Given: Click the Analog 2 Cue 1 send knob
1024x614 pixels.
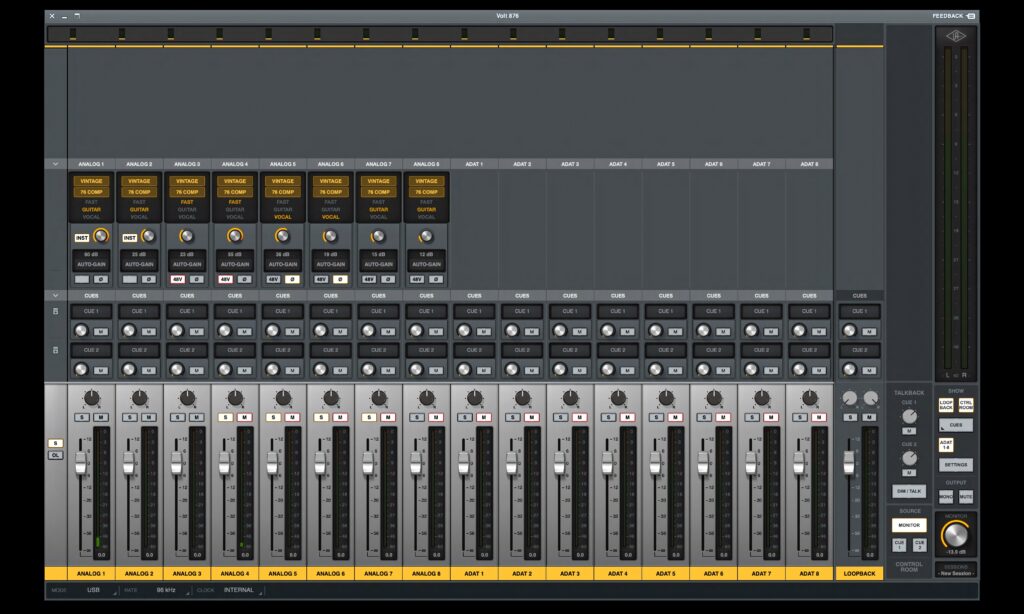Looking at the screenshot, I should click(129, 330).
